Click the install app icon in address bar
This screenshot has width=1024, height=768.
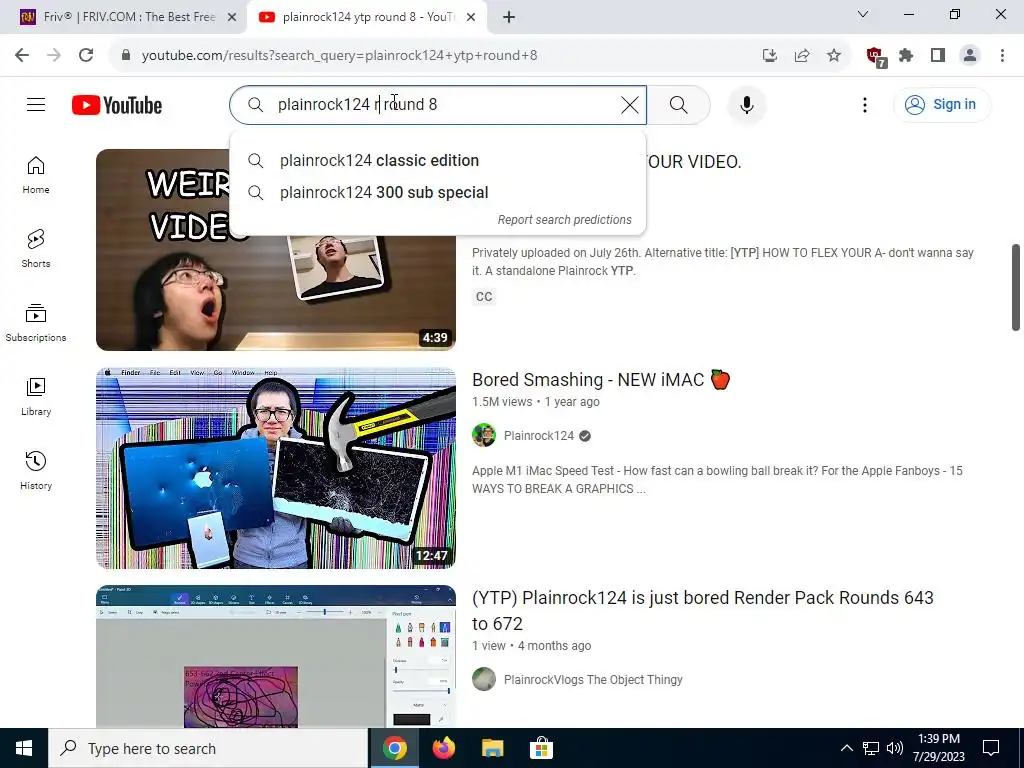coord(770,56)
